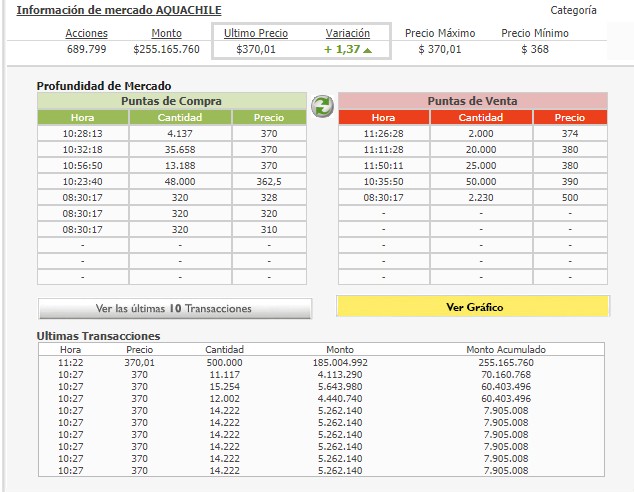The image size is (634, 492).
Task: Click 'Hora' header in Puntas de Compra
Action: (82, 118)
